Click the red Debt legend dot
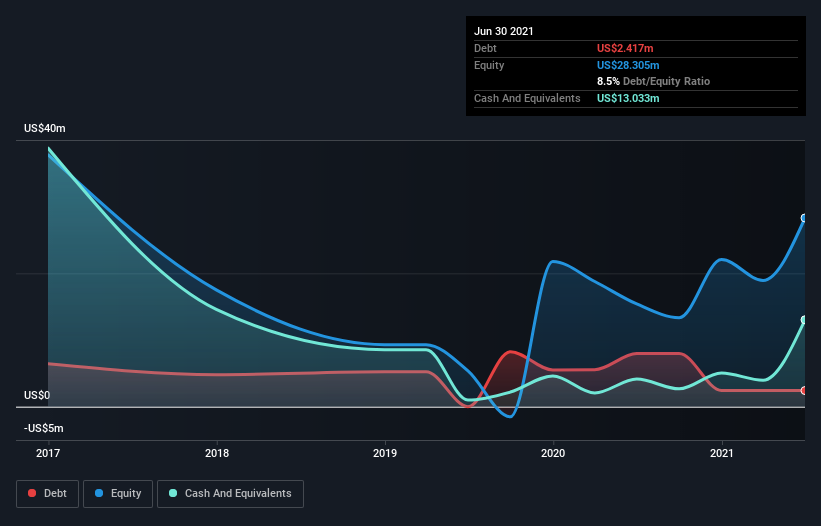Image resolution: width=821 pixels, height=526 pixels. [32, 493]
